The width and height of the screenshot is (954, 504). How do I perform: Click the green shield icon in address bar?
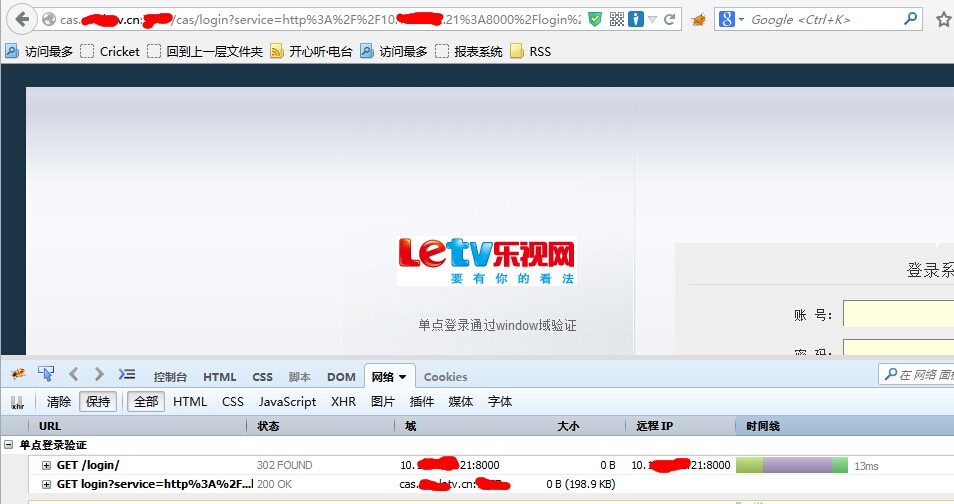[595, 19]
